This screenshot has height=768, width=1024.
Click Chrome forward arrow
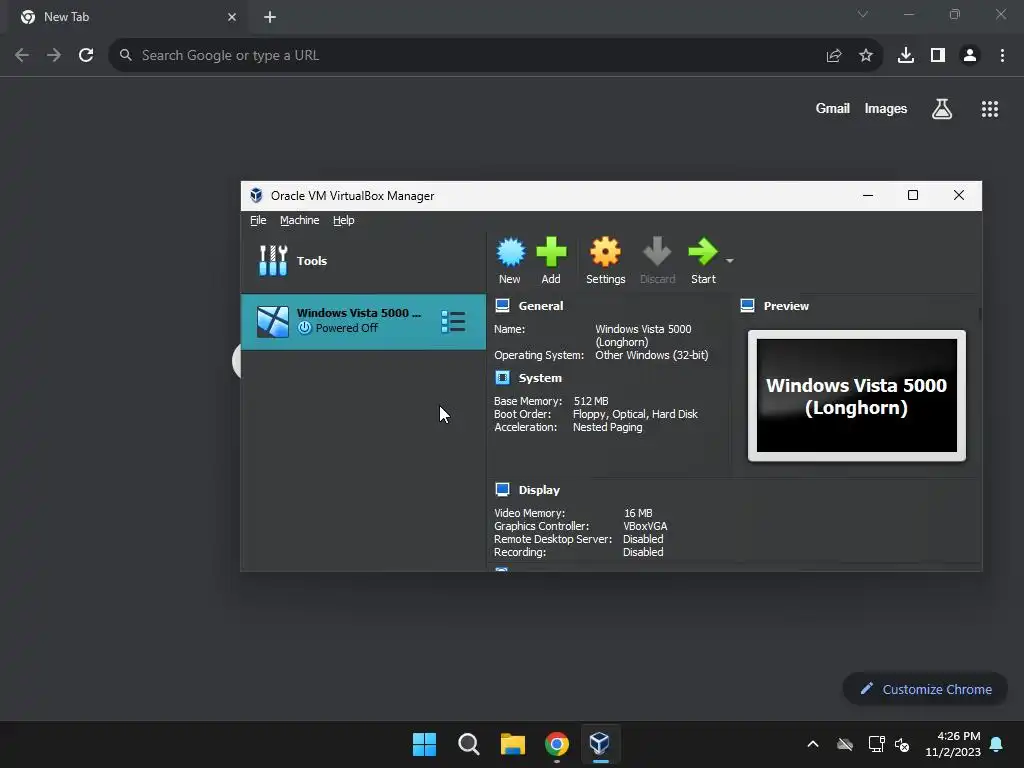pos(54,55)
